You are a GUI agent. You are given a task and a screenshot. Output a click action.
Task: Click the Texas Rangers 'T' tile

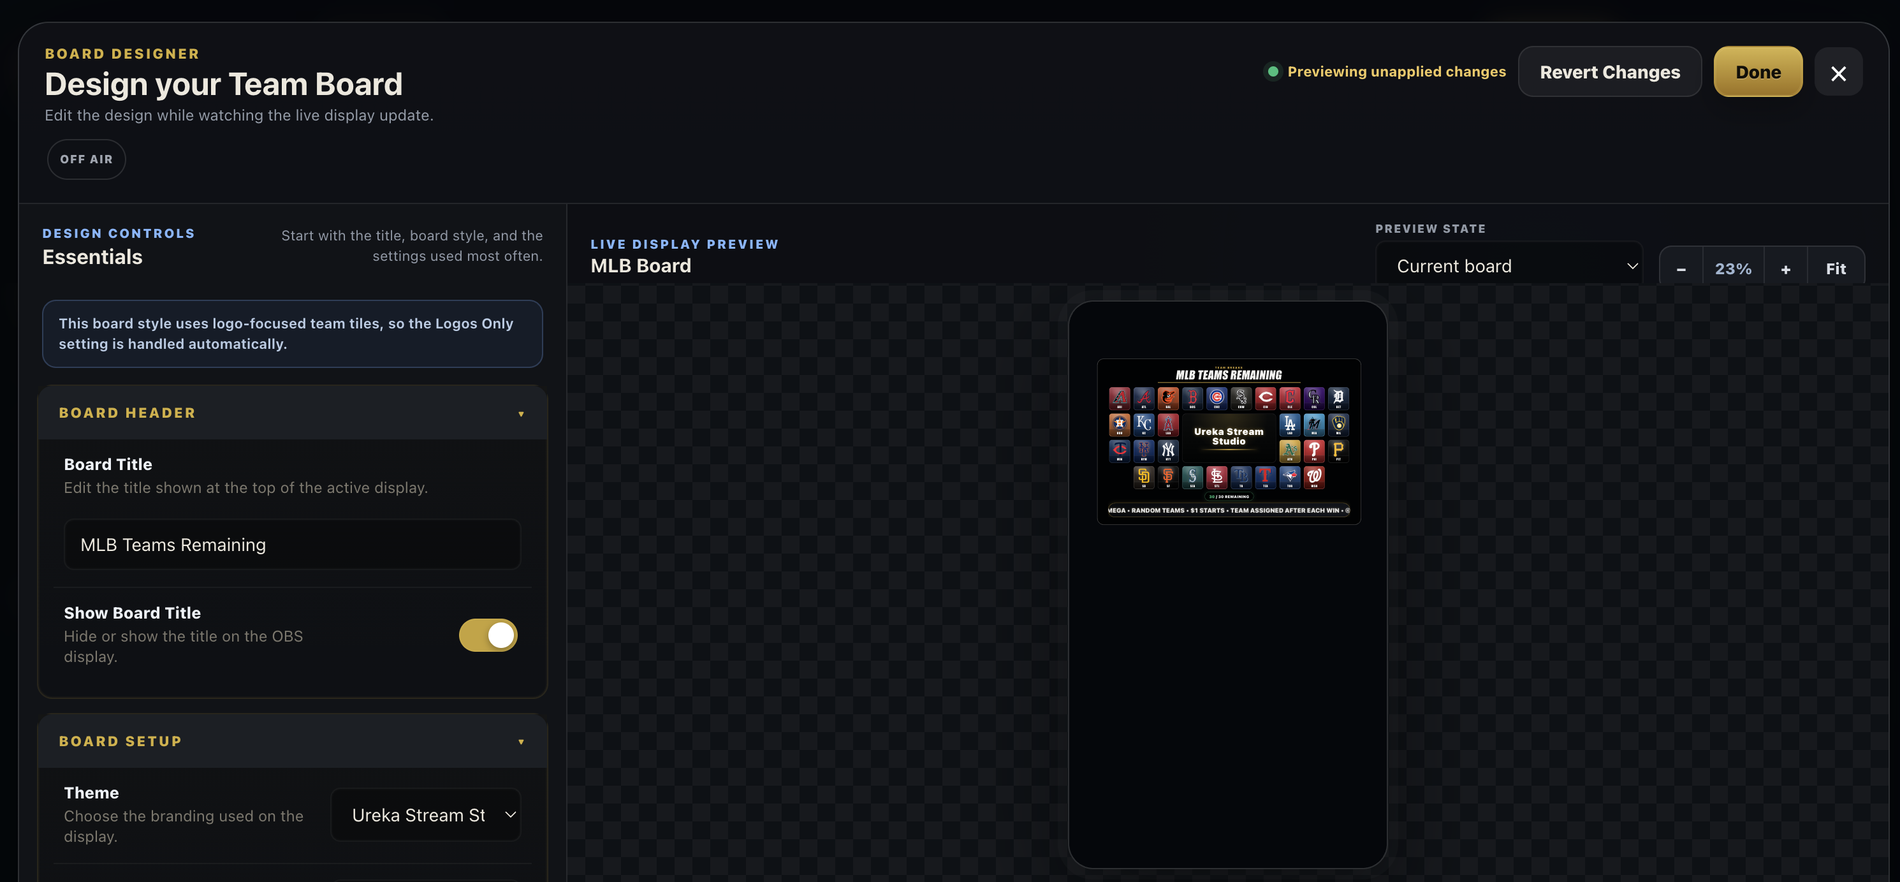click(x=1265, y=478)
